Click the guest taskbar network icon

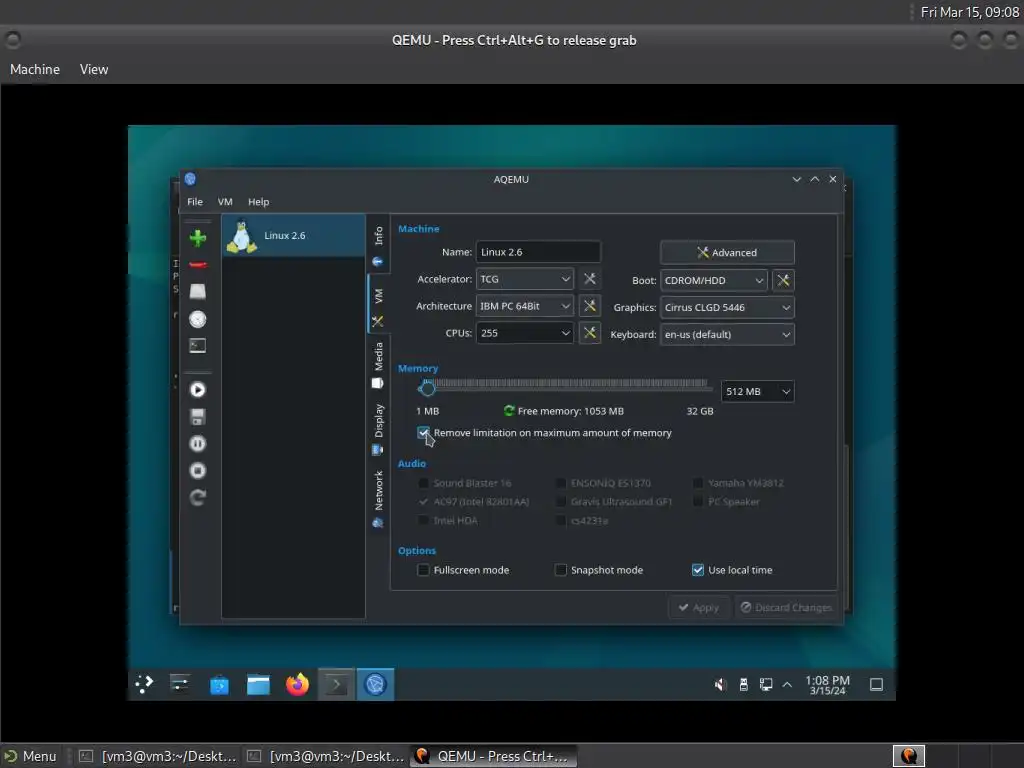click(x=765, y=684)
